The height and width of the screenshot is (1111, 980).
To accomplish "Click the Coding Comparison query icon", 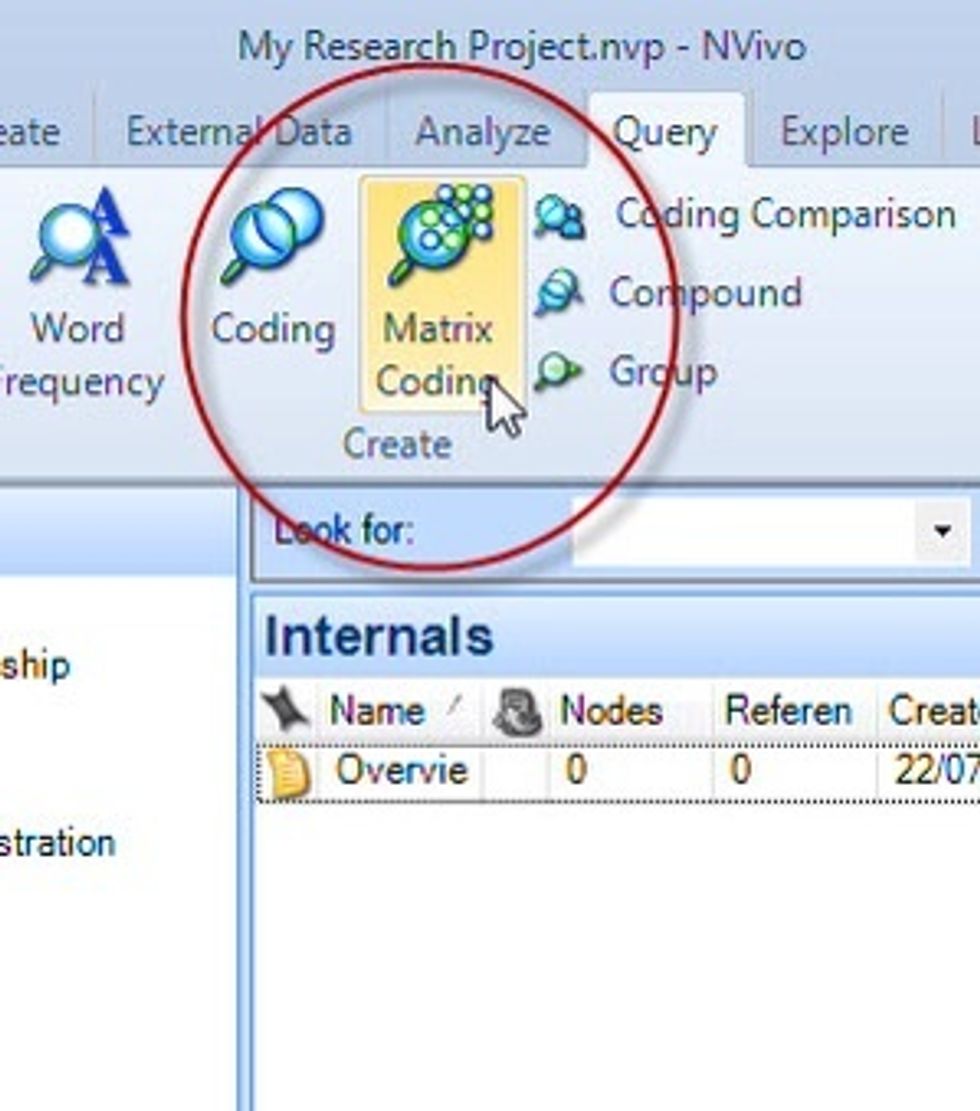I will click(x=560, y=216).
